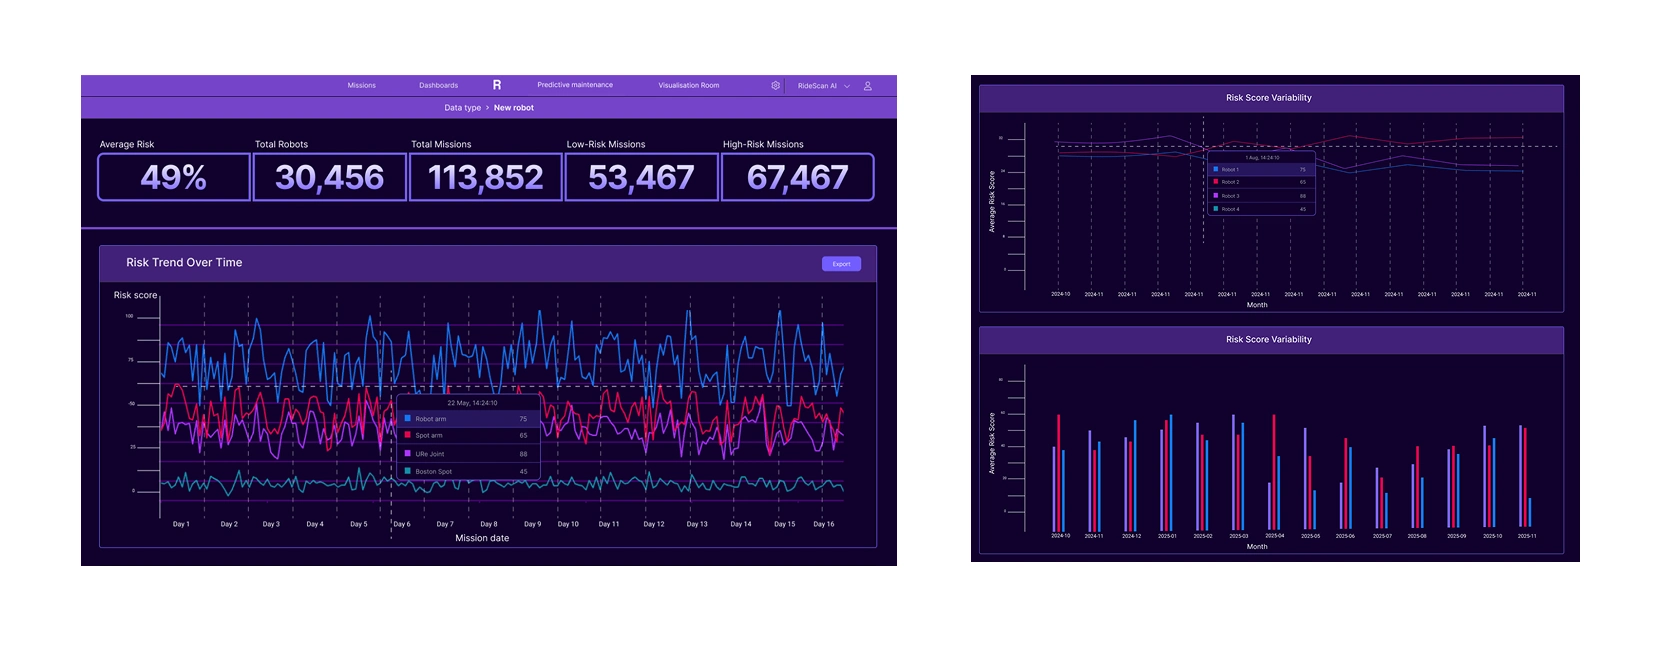The image size is (1665, 666).
Task: Click the 1 Aug, 14:24:10 tooltip header
Action: click(1262, 158)
